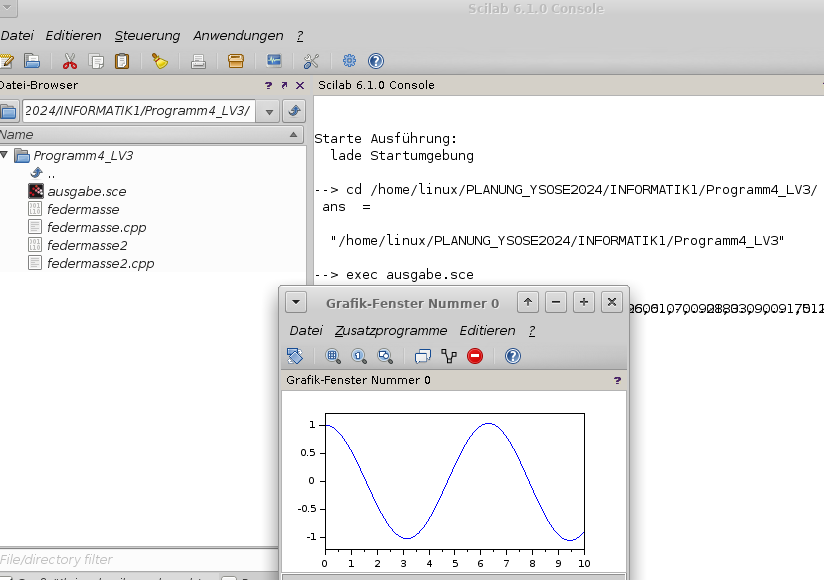Click the 'Starte Ausführung:' console text
The height and width of the screenshot is (580, 824).
[386, 139]
